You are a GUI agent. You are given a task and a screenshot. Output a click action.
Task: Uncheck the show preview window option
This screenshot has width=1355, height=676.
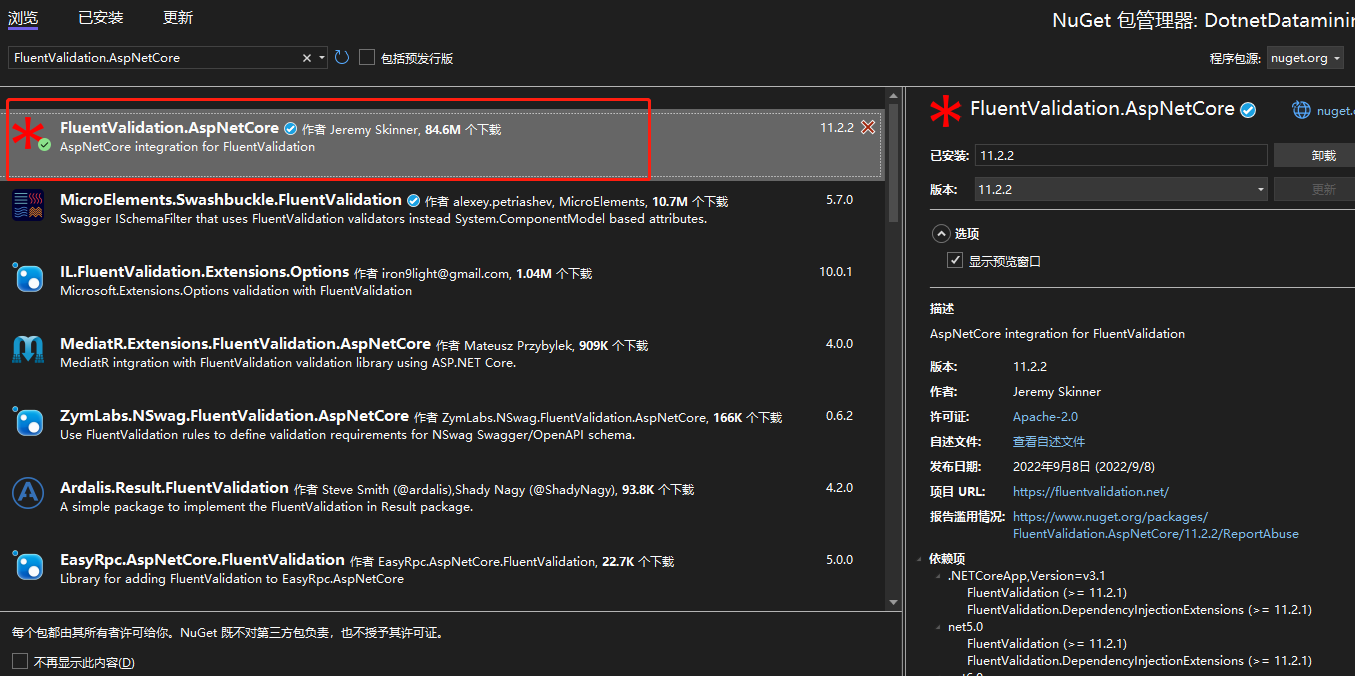954,261
